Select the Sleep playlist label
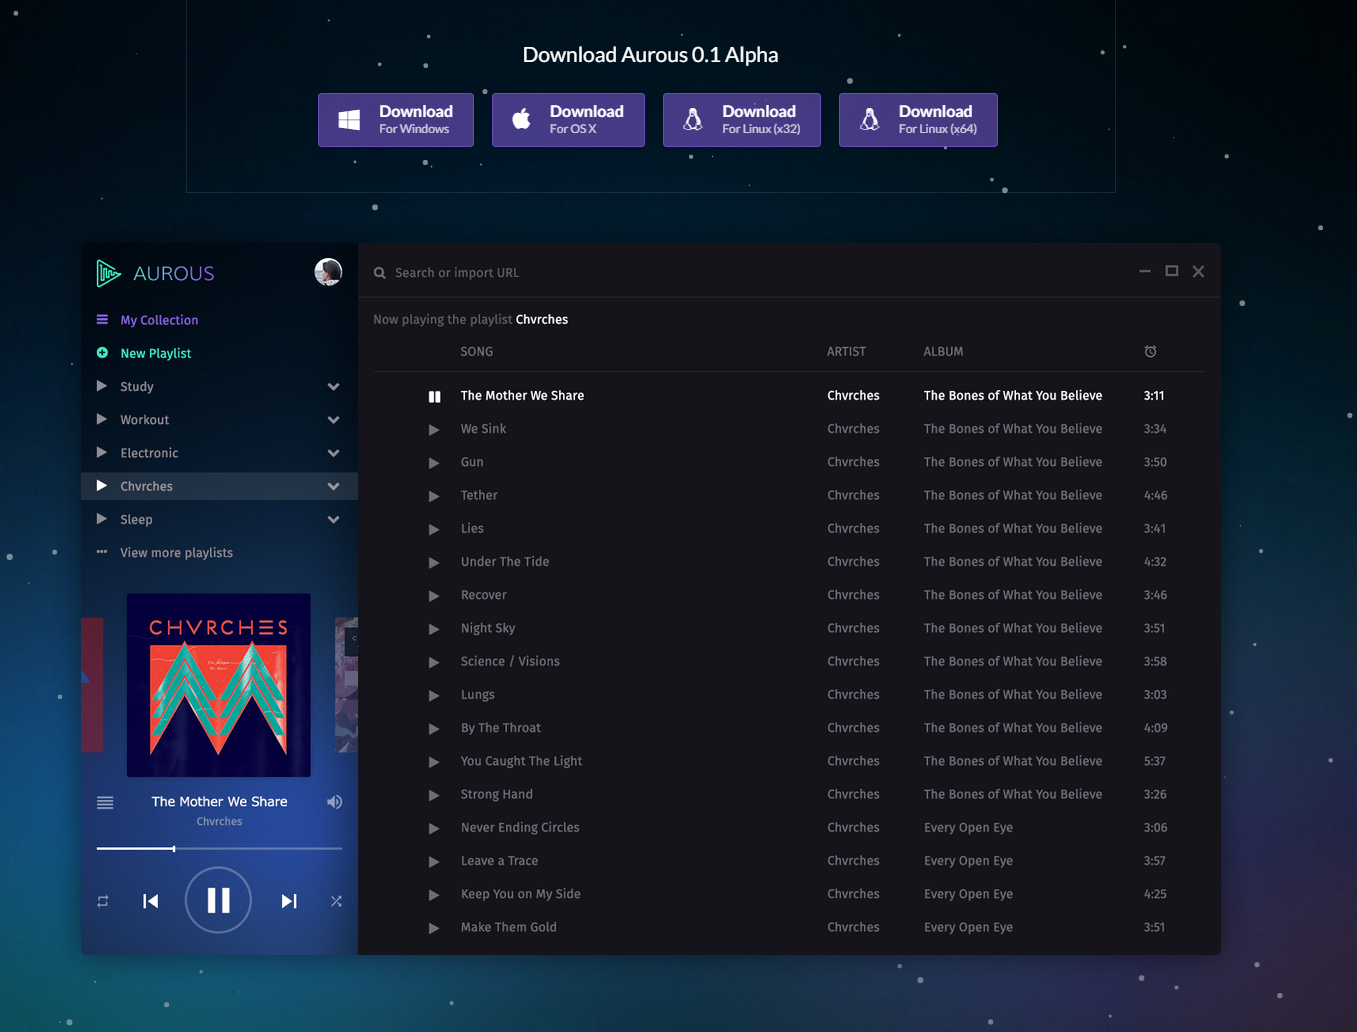Viewport: 1357px width, 1032px height. point(136,520)
